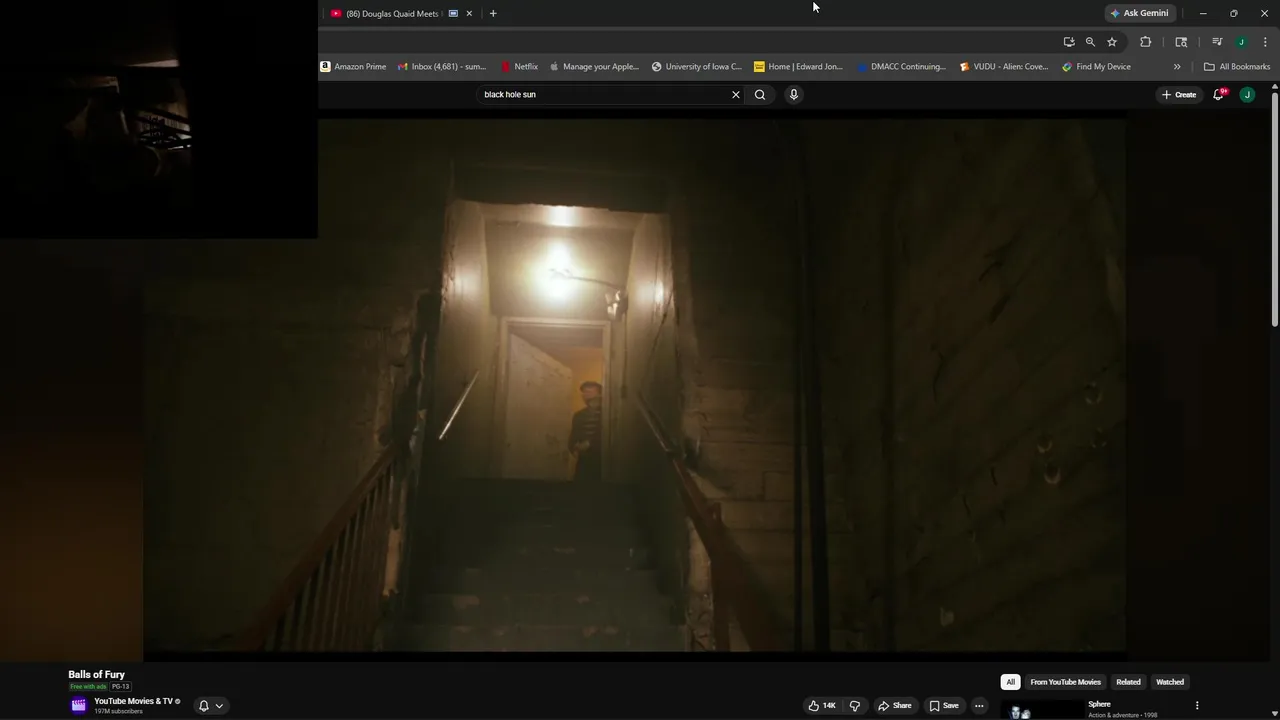Screen dimensions: 1280x720
Task: Open the DMACC Continuing bookmark
Action: pos(901,67)
